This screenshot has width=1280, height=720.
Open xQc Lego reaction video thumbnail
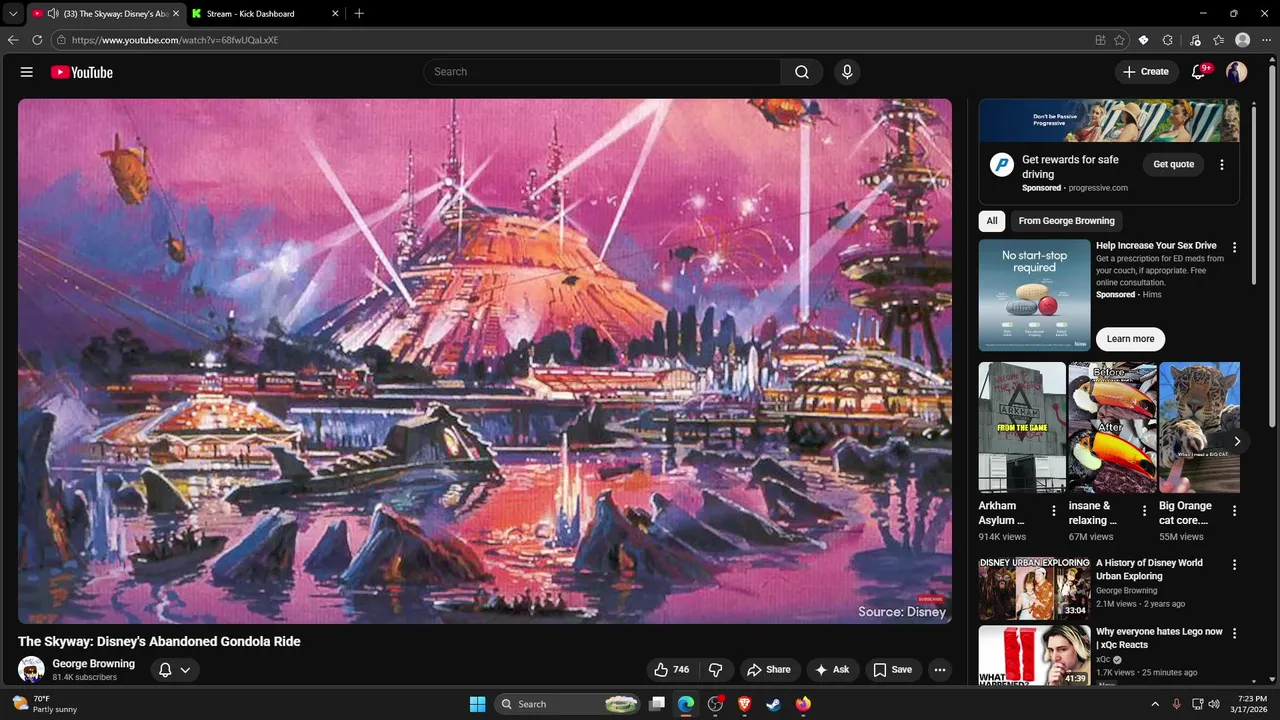(x=1034, y=655)
